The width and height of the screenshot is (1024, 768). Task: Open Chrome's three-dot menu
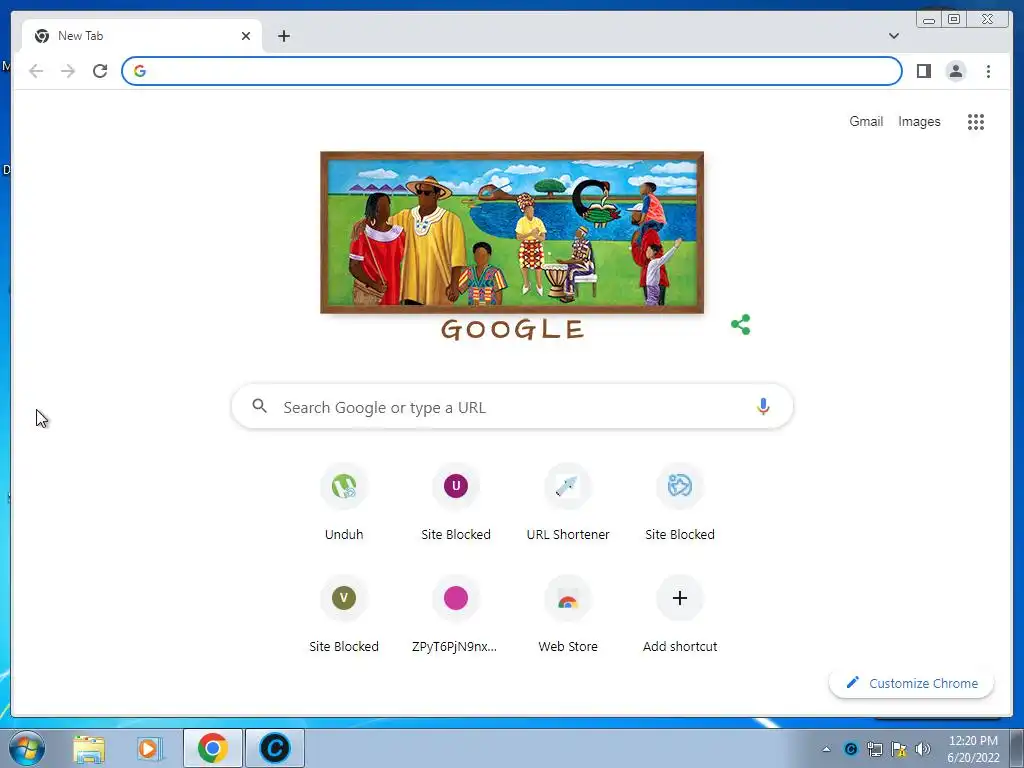pos(988,71)
